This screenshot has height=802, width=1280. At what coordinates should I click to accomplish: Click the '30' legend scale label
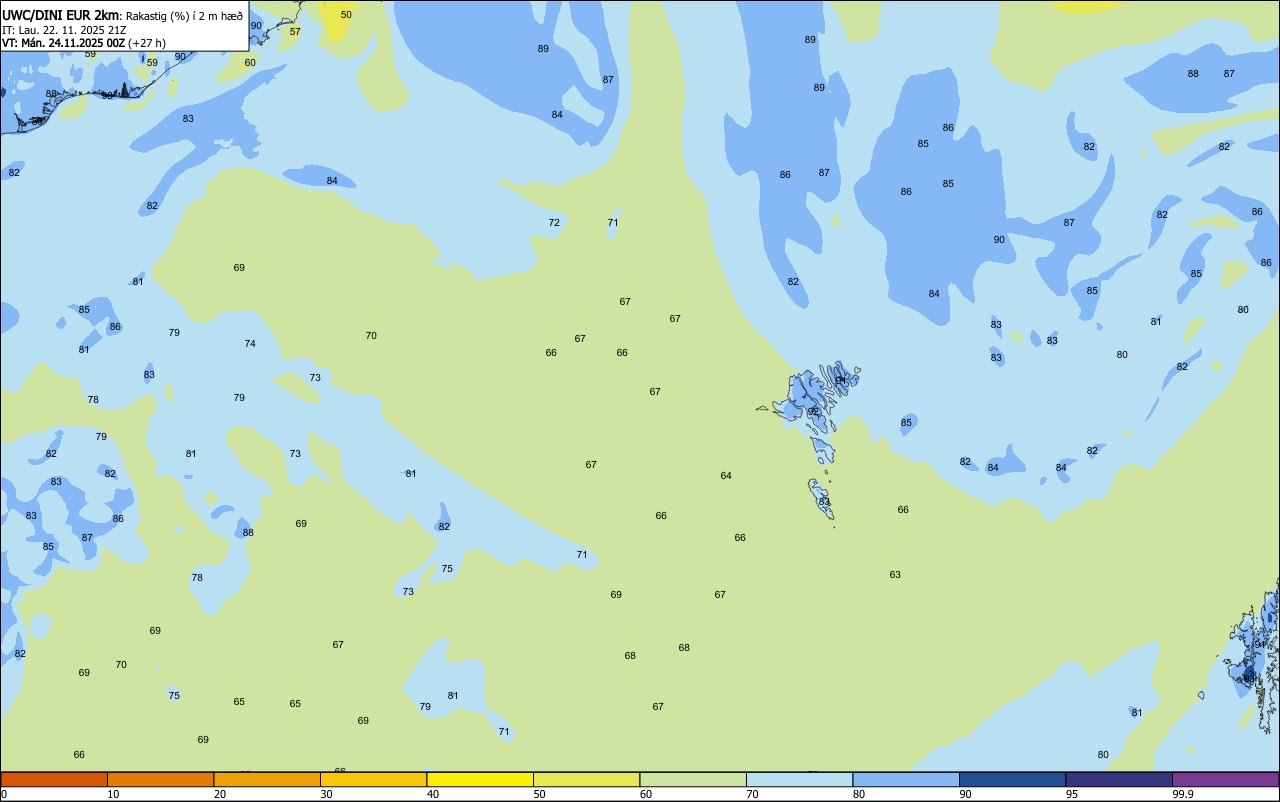click(x=326, y=794)
